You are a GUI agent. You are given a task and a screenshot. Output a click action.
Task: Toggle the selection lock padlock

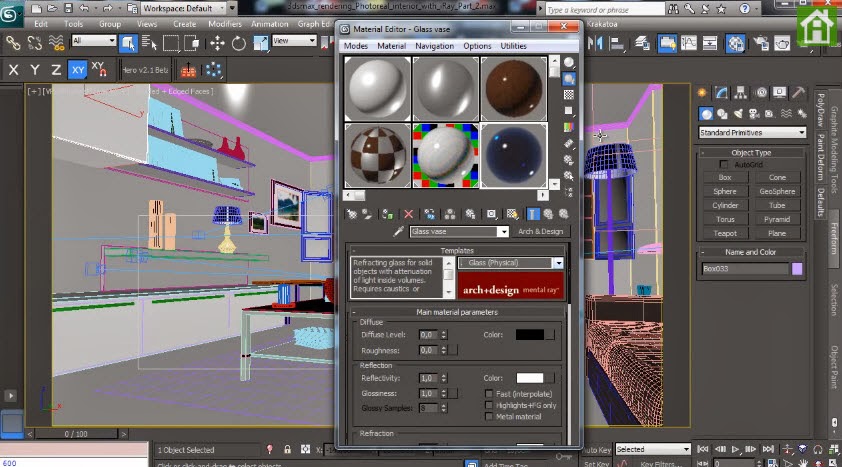click(x=287, y=449)
